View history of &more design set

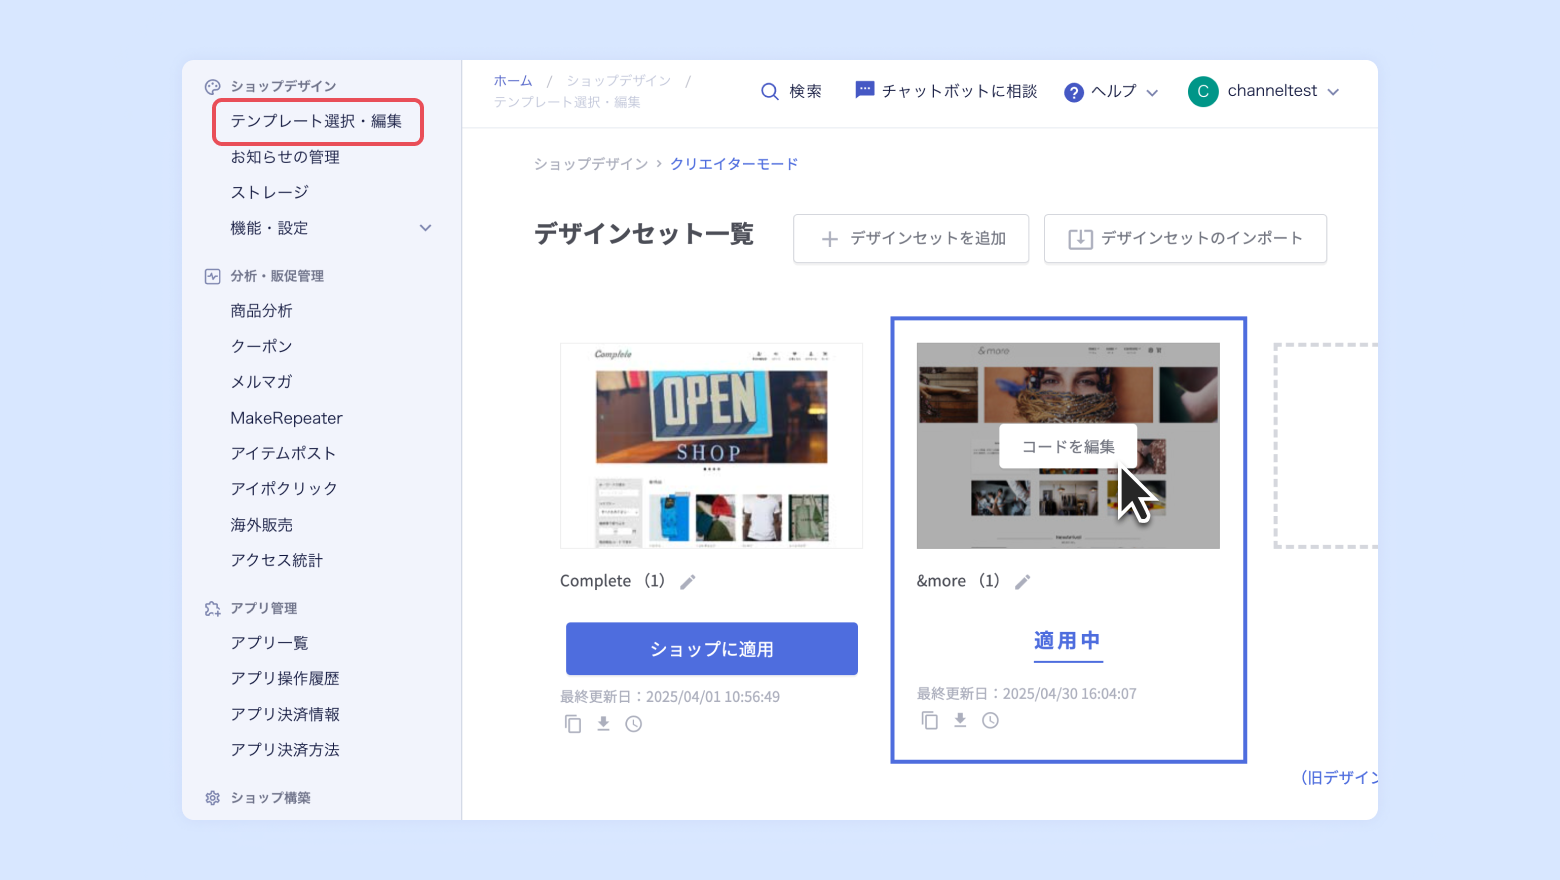(990, 720)
